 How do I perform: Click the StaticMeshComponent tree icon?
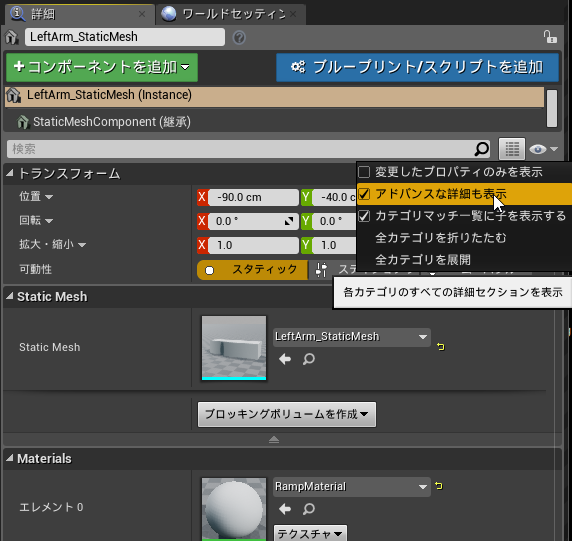(x=23, y=122)
